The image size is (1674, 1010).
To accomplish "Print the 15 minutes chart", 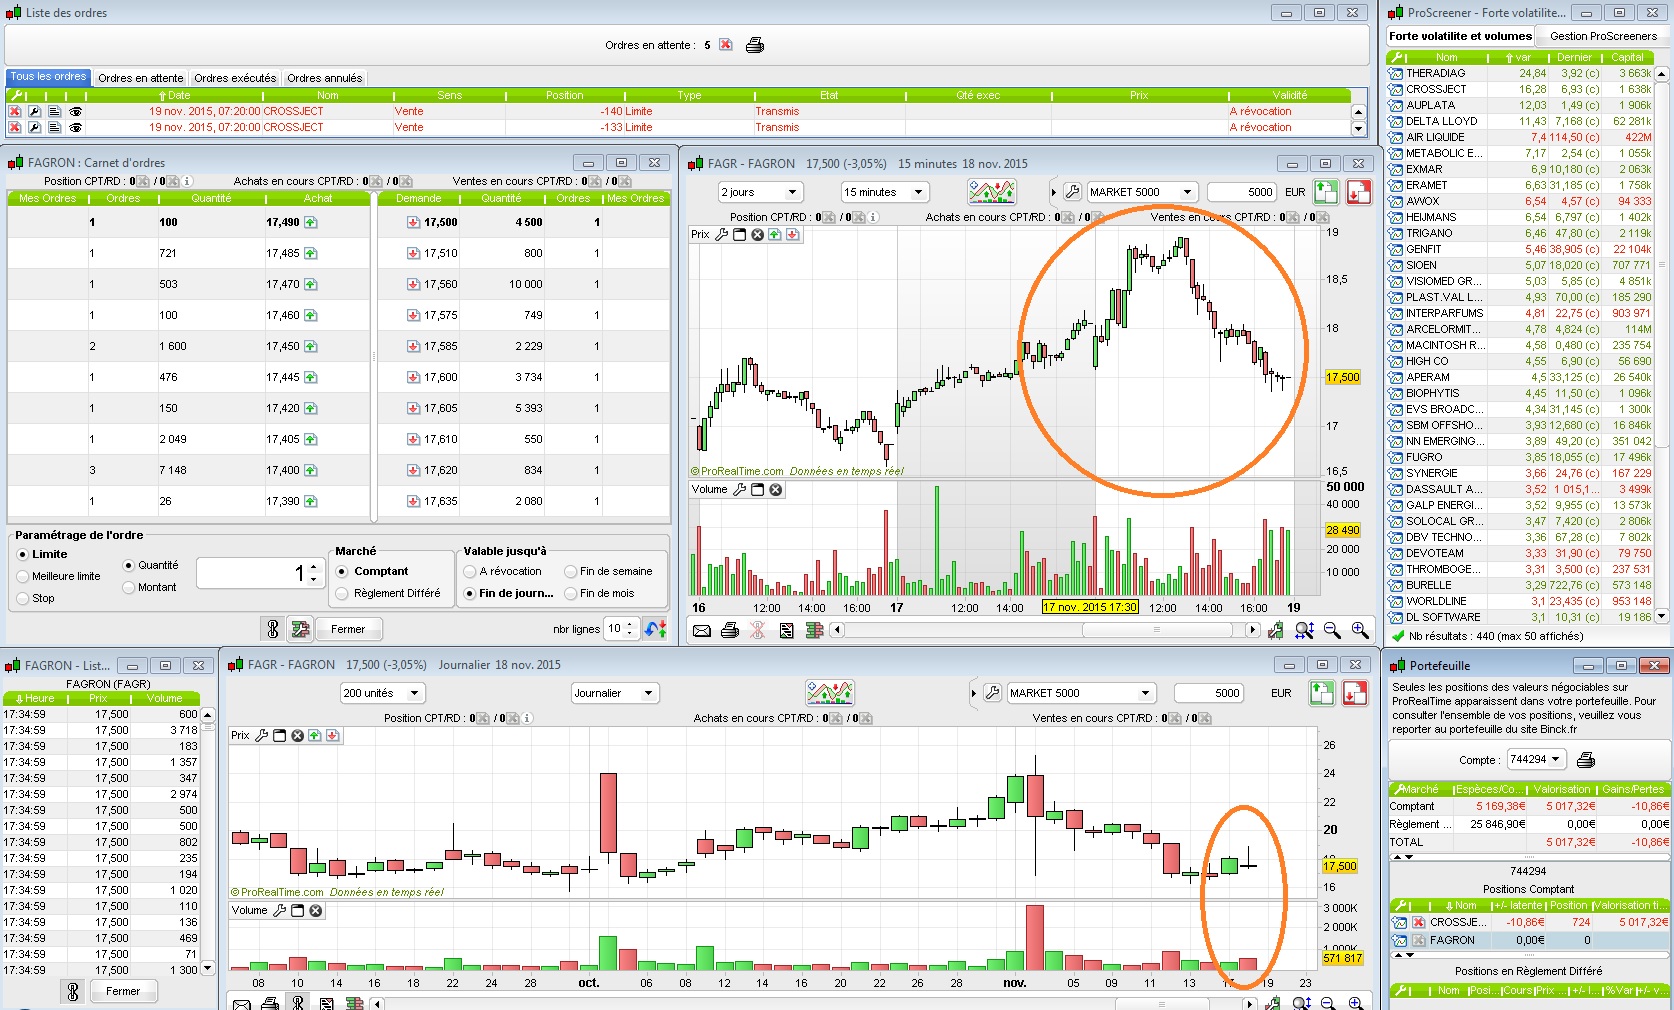I will pyautogui.click(x=730, y=630).
